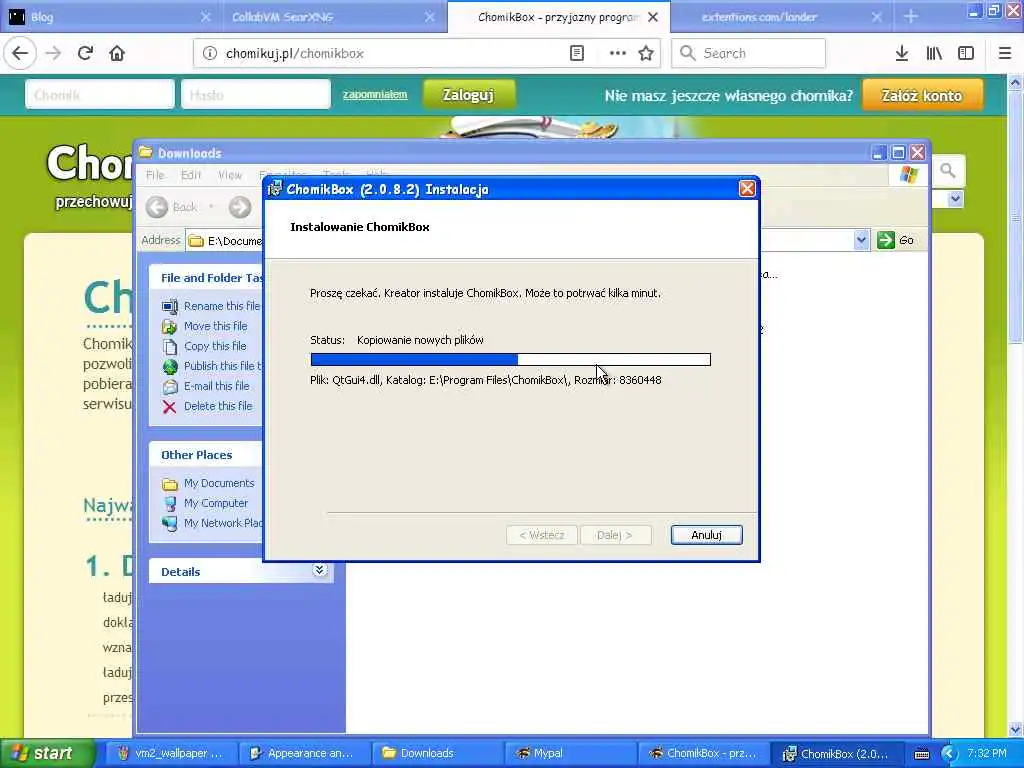
Task: Open the File menu in Downloads window
Action: tap(155, 175)
